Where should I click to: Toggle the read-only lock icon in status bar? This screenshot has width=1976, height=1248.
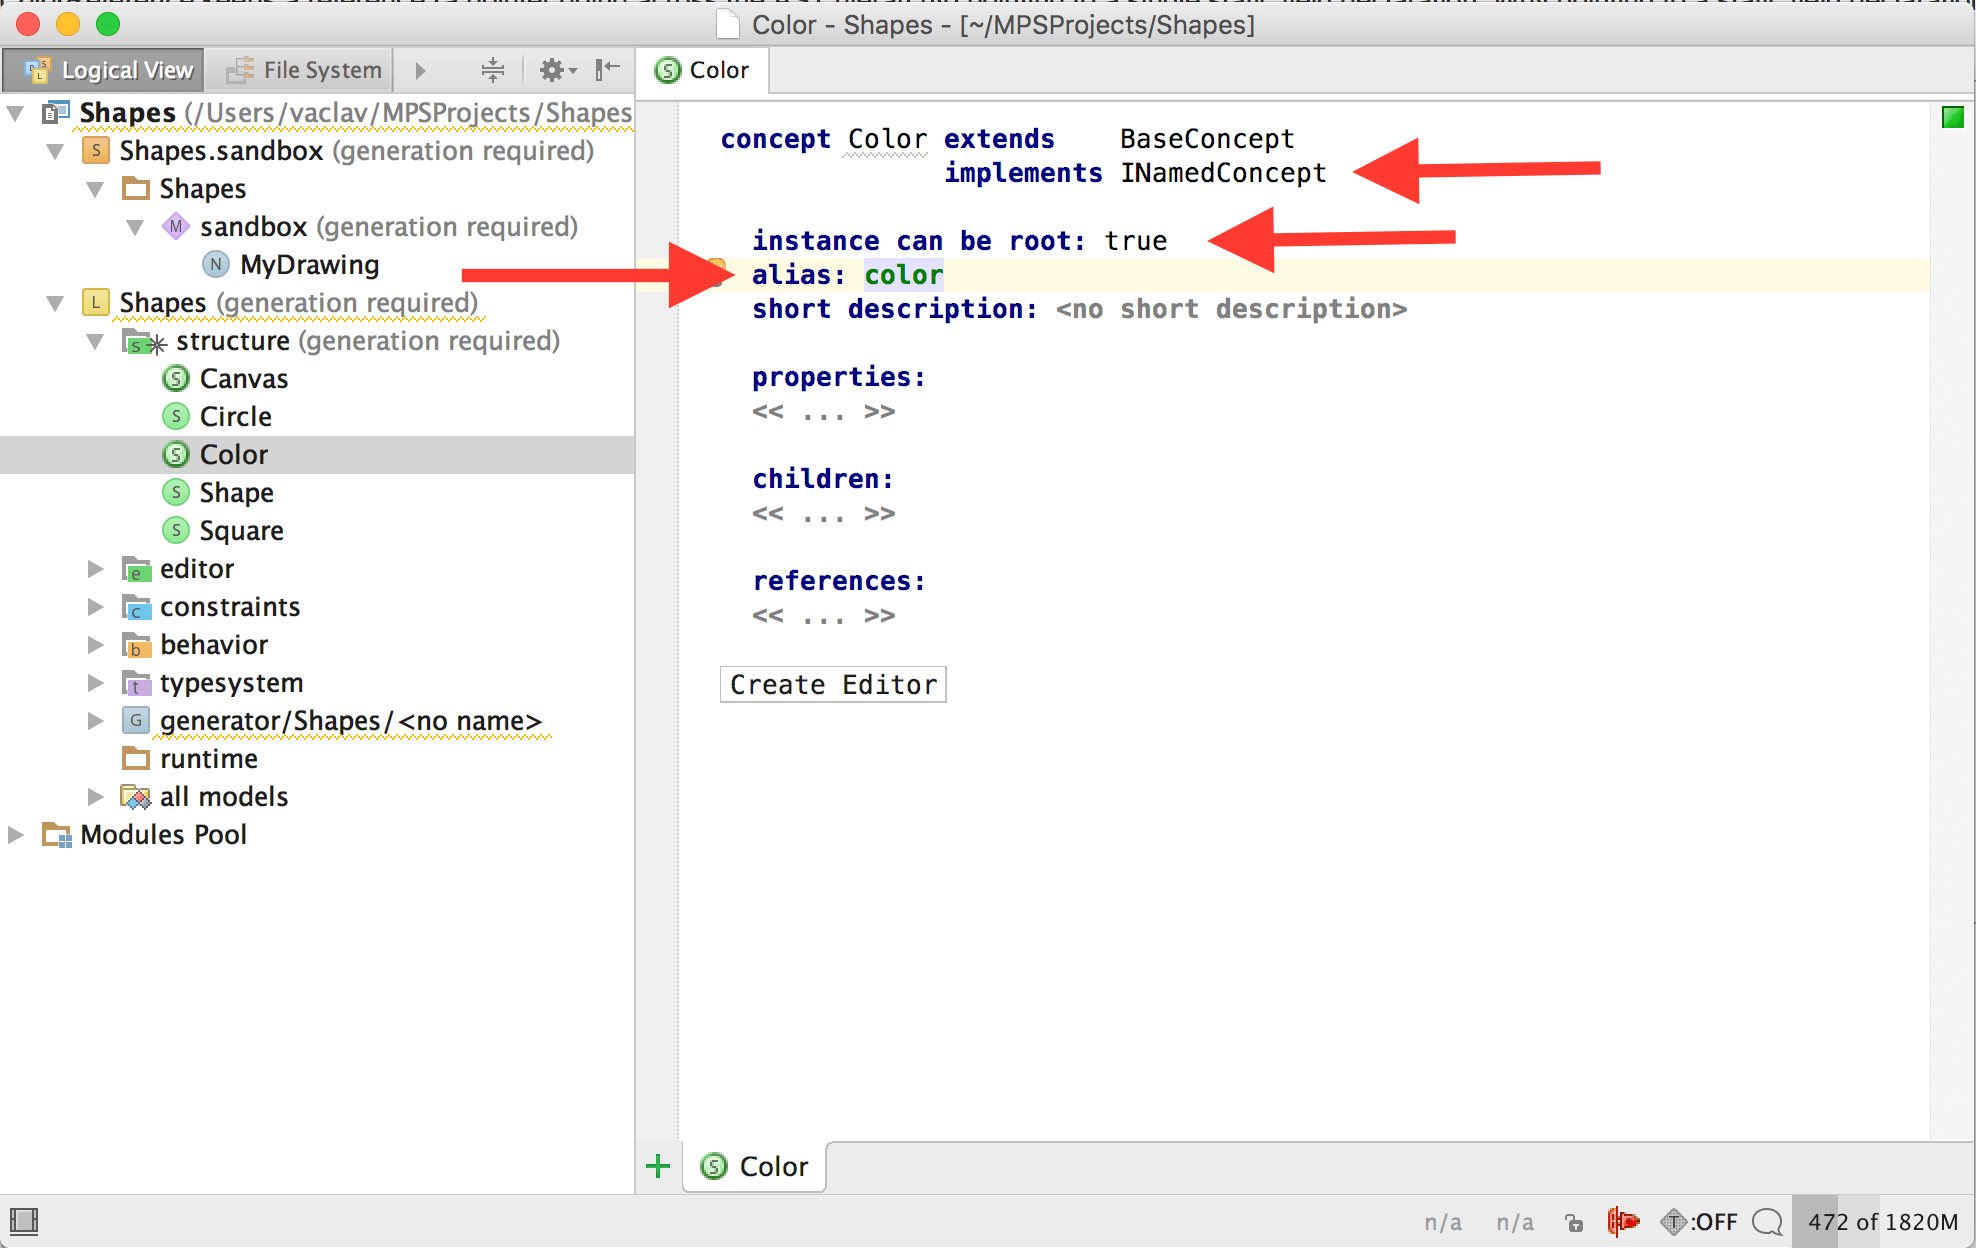click(x=1574, y=1222)
